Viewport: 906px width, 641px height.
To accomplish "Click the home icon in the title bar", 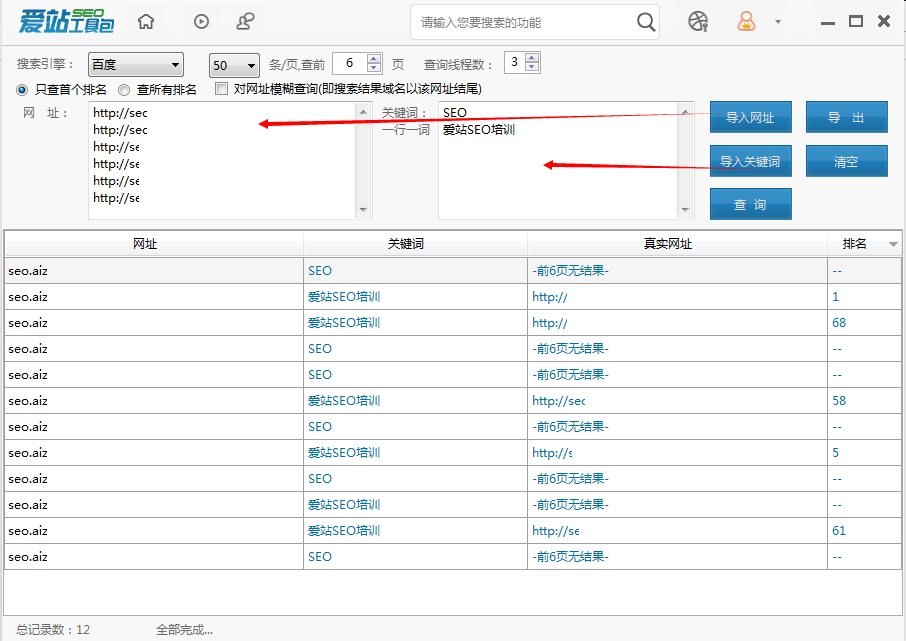I will click(144, 20).
